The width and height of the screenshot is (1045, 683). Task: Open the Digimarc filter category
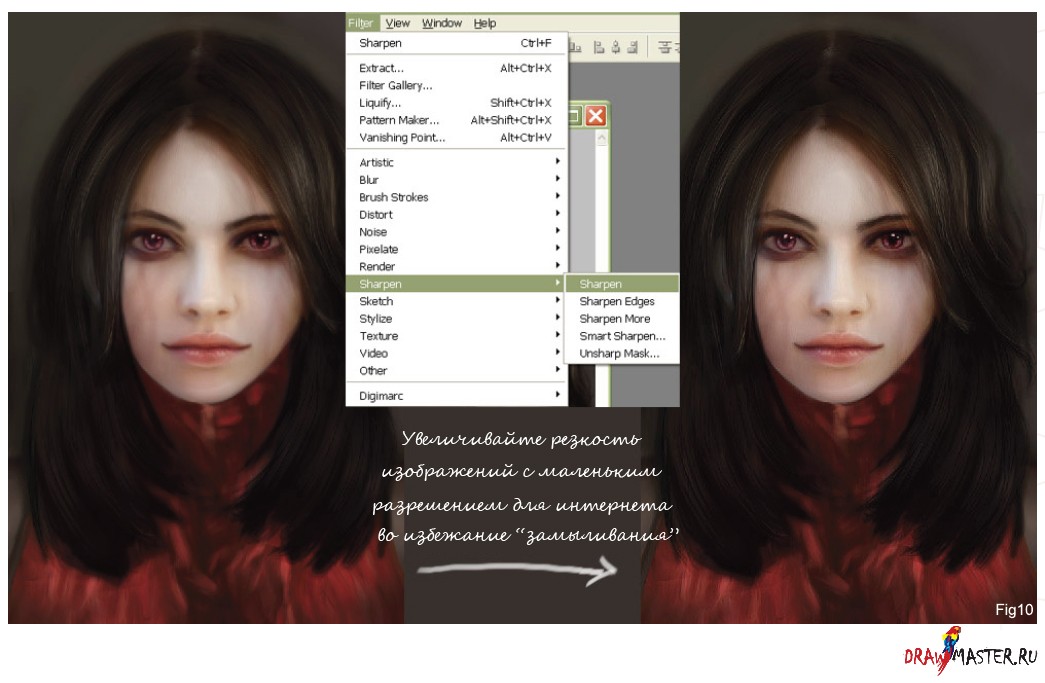click(x=457, y=396)
